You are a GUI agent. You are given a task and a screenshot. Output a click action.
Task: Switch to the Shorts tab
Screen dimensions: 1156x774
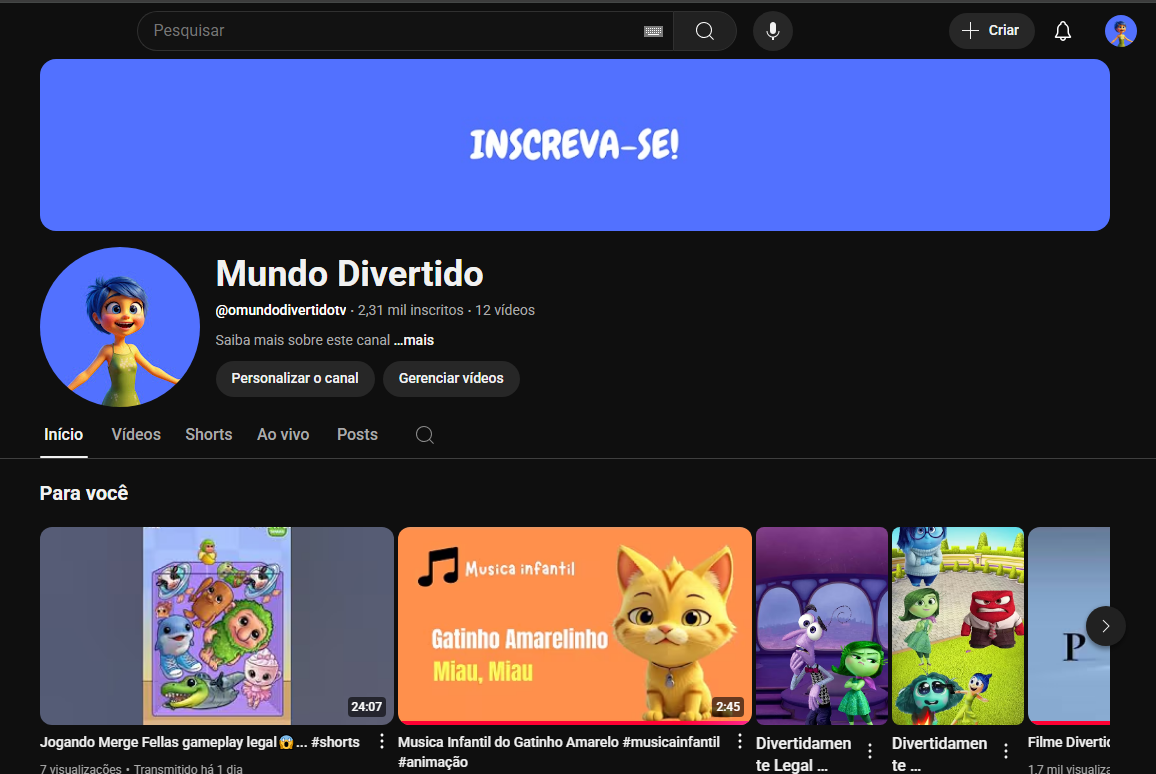(209, 435)
